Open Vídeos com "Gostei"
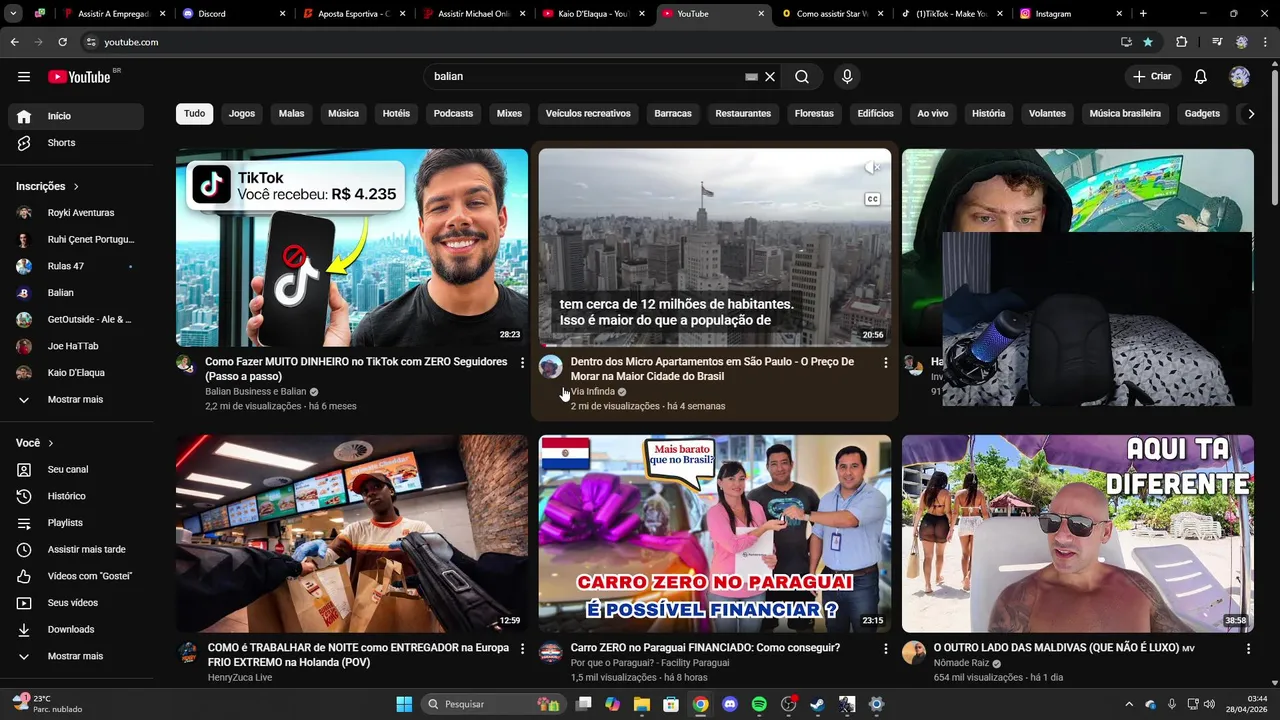Image resolution: width=1280 pixels, height=720 pixels. [x=76, y=576]
